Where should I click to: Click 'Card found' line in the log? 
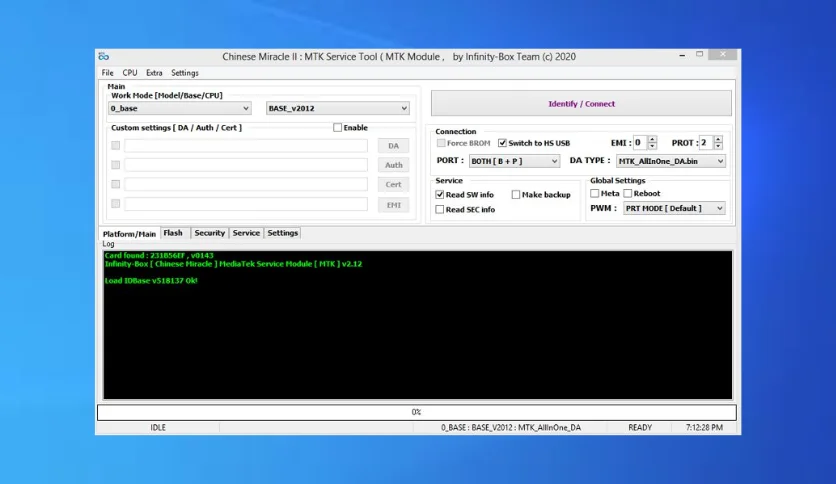pos(159,255)
